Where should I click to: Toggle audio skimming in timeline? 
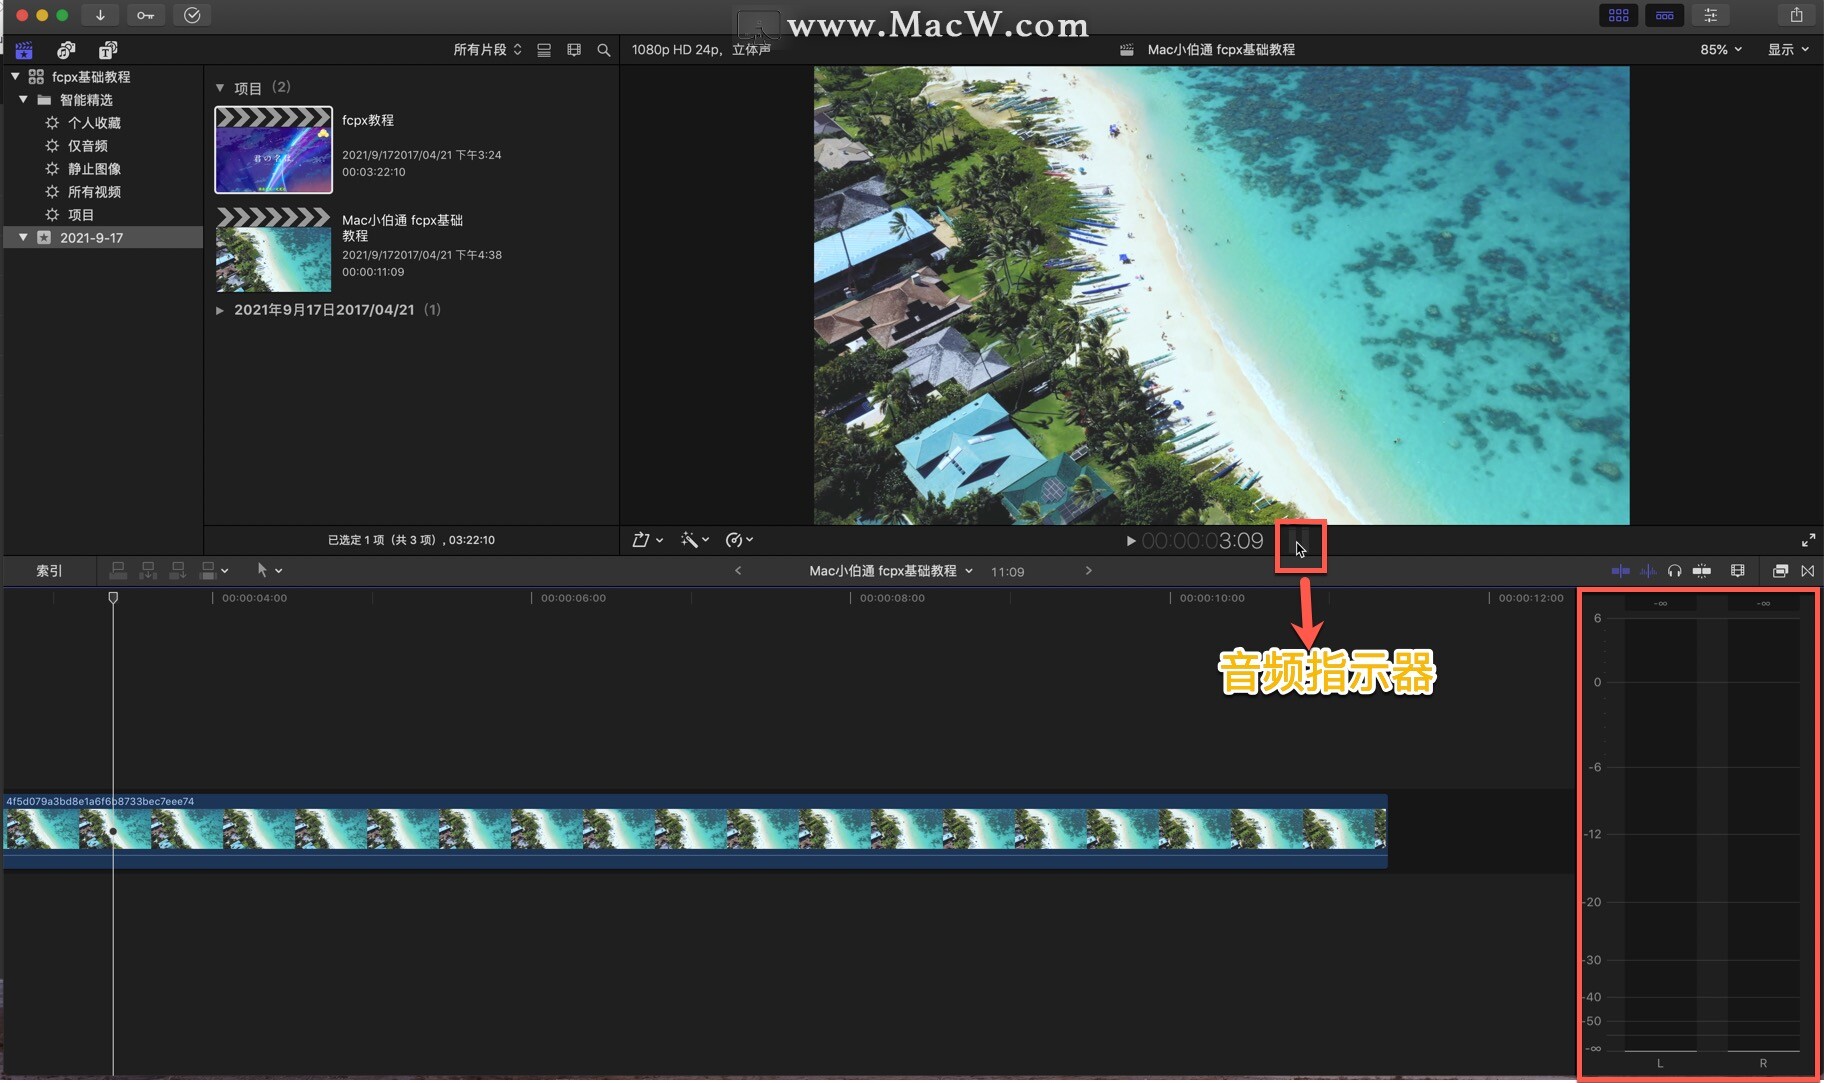[x=1648, y=571]
